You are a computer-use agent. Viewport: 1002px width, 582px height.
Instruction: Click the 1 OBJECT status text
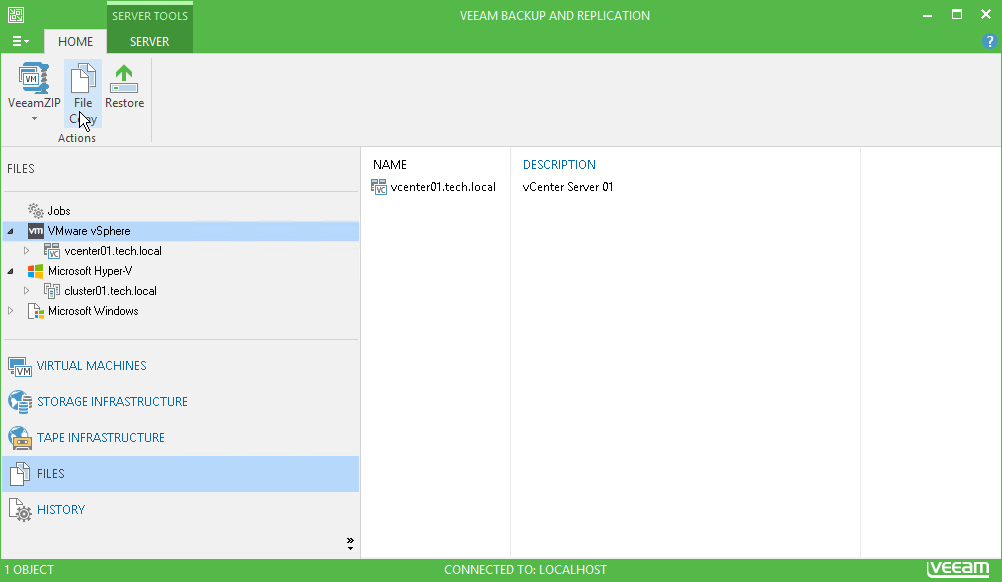tap(29, 570)
